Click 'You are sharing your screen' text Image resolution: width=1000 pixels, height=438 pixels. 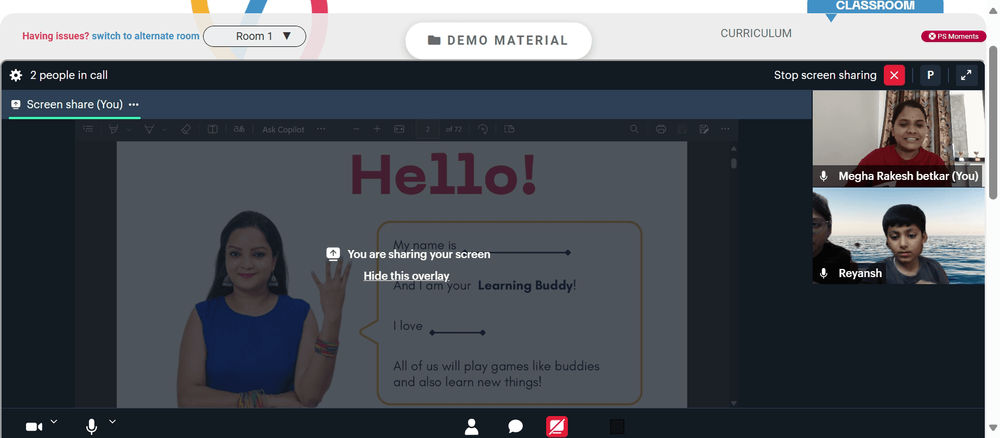[x=419, y=254]
